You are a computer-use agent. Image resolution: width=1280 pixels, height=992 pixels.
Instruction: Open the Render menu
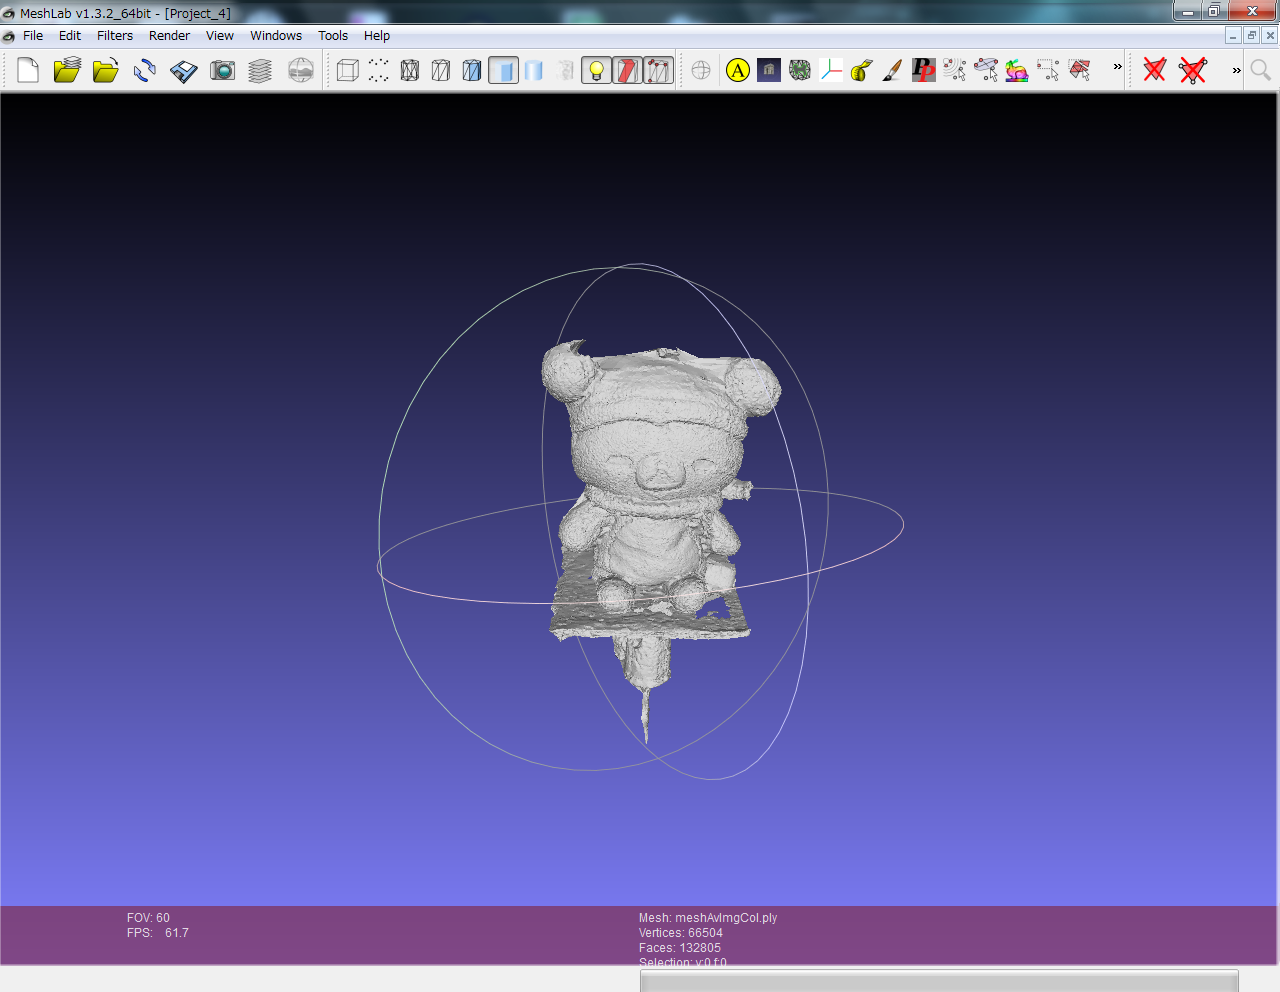pos(169,35)
